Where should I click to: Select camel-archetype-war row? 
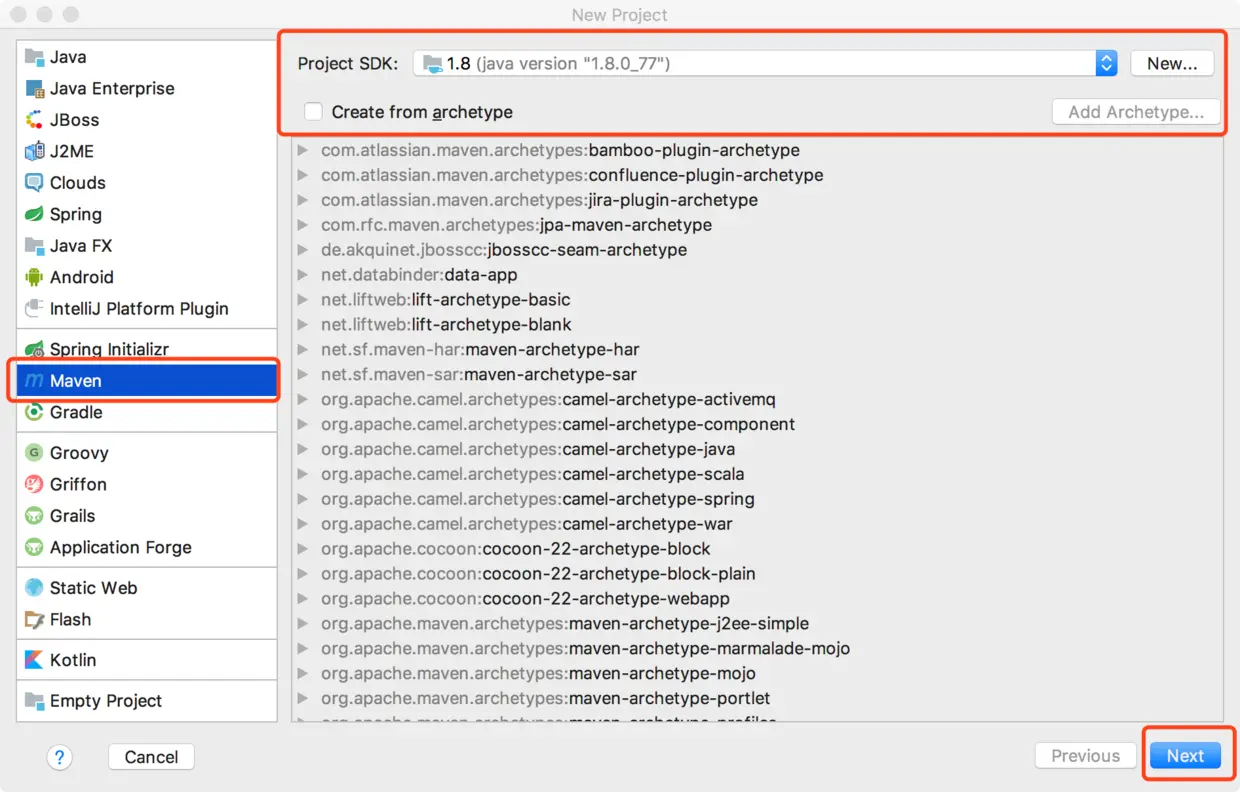click(757, 524)
